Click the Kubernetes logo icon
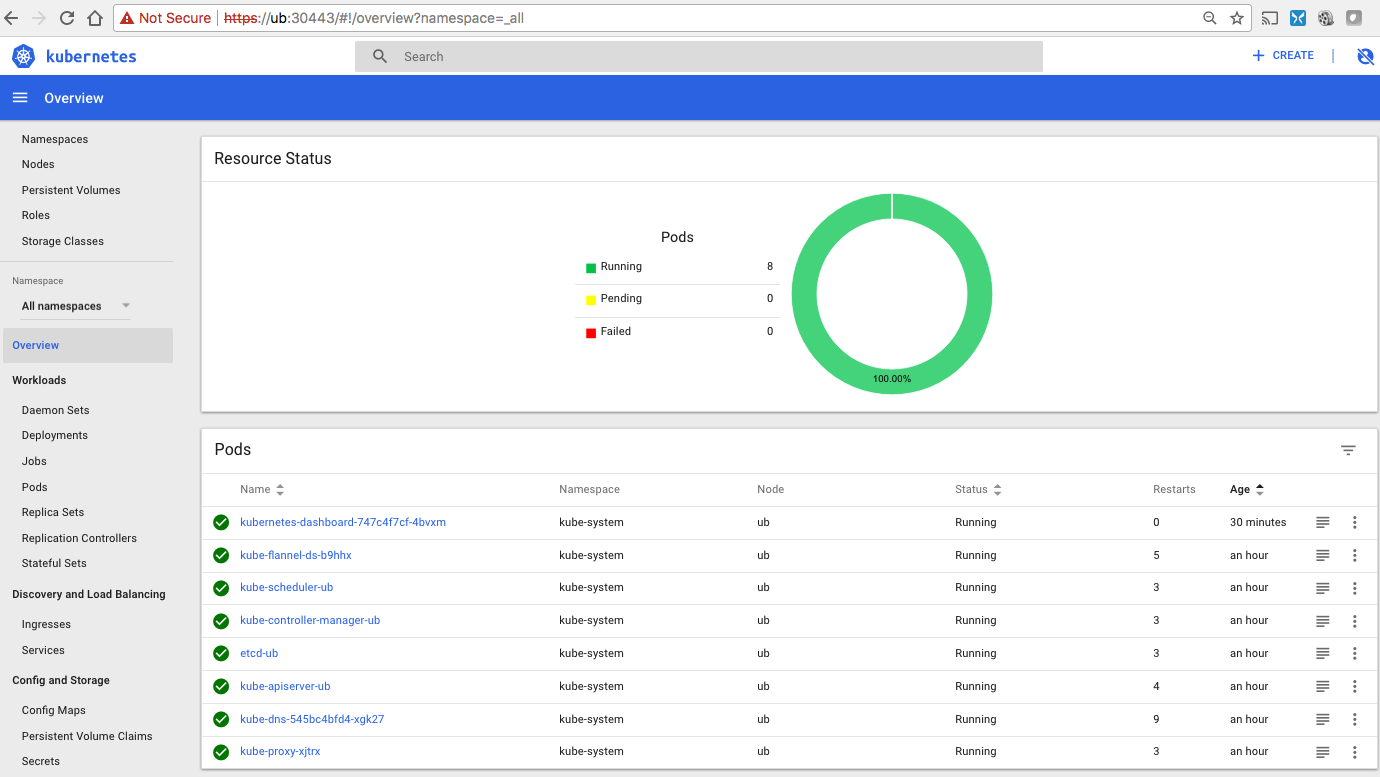This screenshot has width=1380, height=777. pos(23,56)
